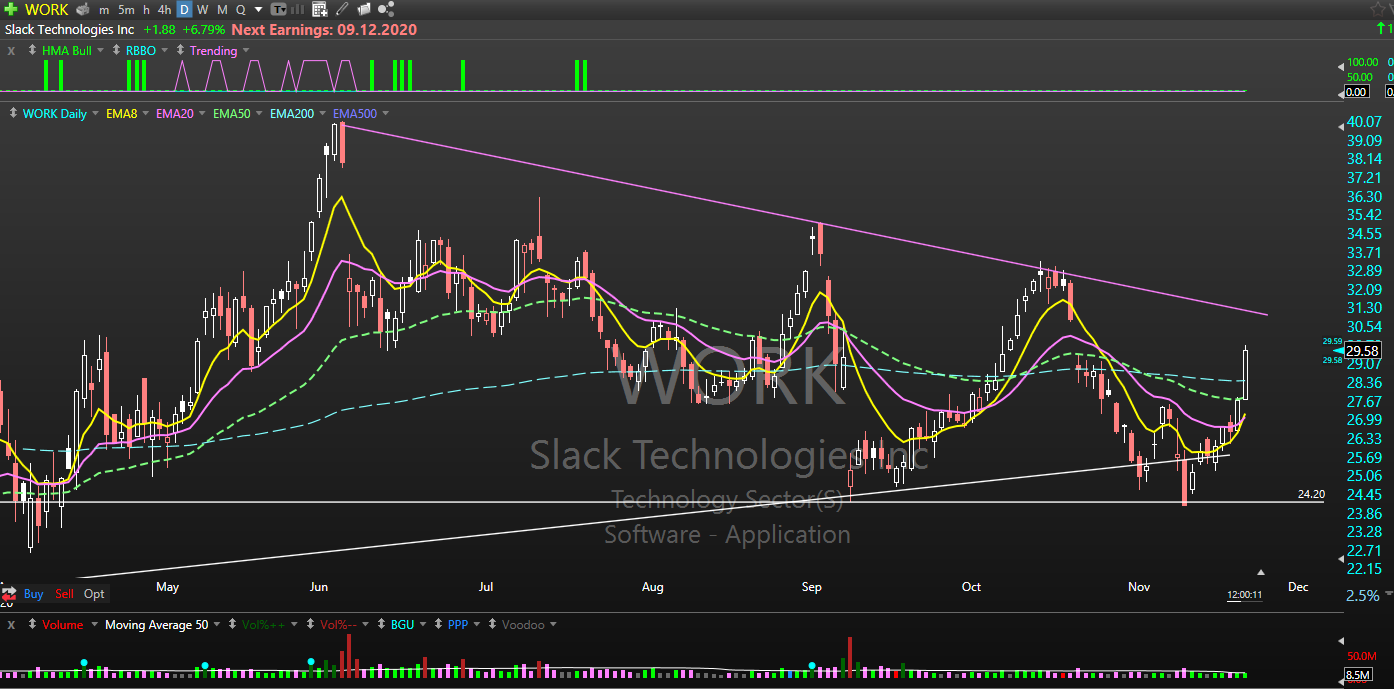Click the green plus add-symbol icon
1394x689 pixels.
[x=11, y=10]
